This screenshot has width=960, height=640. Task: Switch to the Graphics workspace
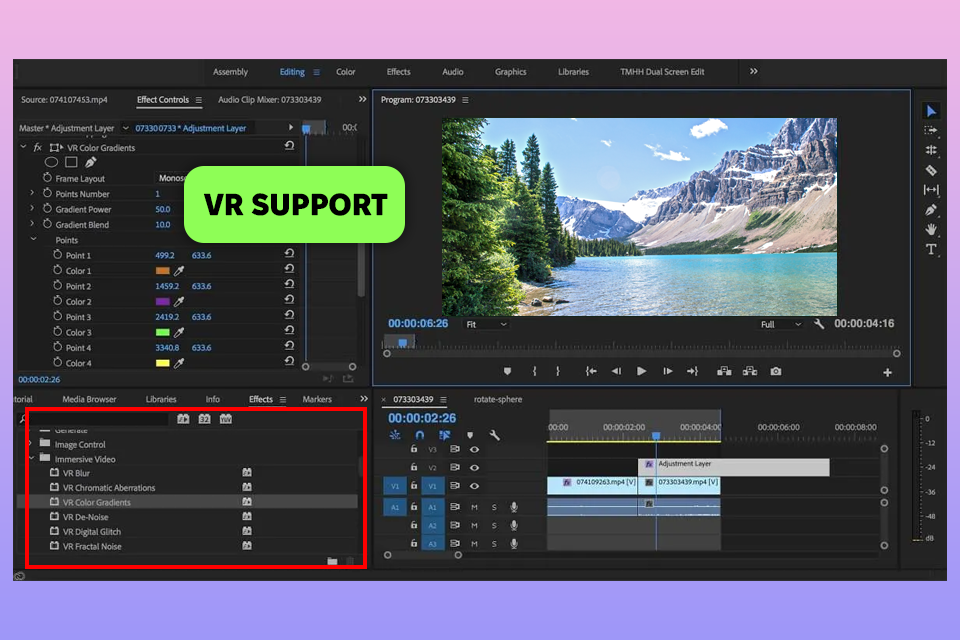click(511, 72)
